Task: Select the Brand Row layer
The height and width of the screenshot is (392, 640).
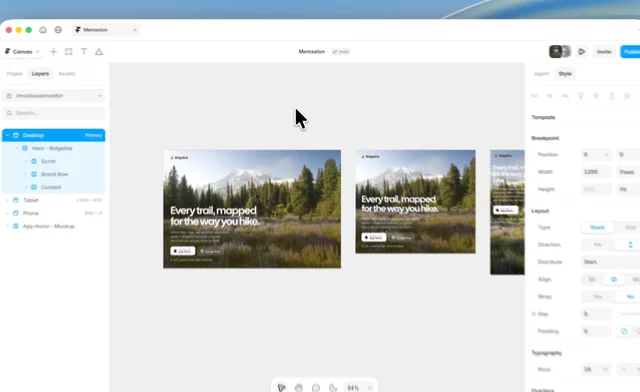Action: tap(53, 174)
